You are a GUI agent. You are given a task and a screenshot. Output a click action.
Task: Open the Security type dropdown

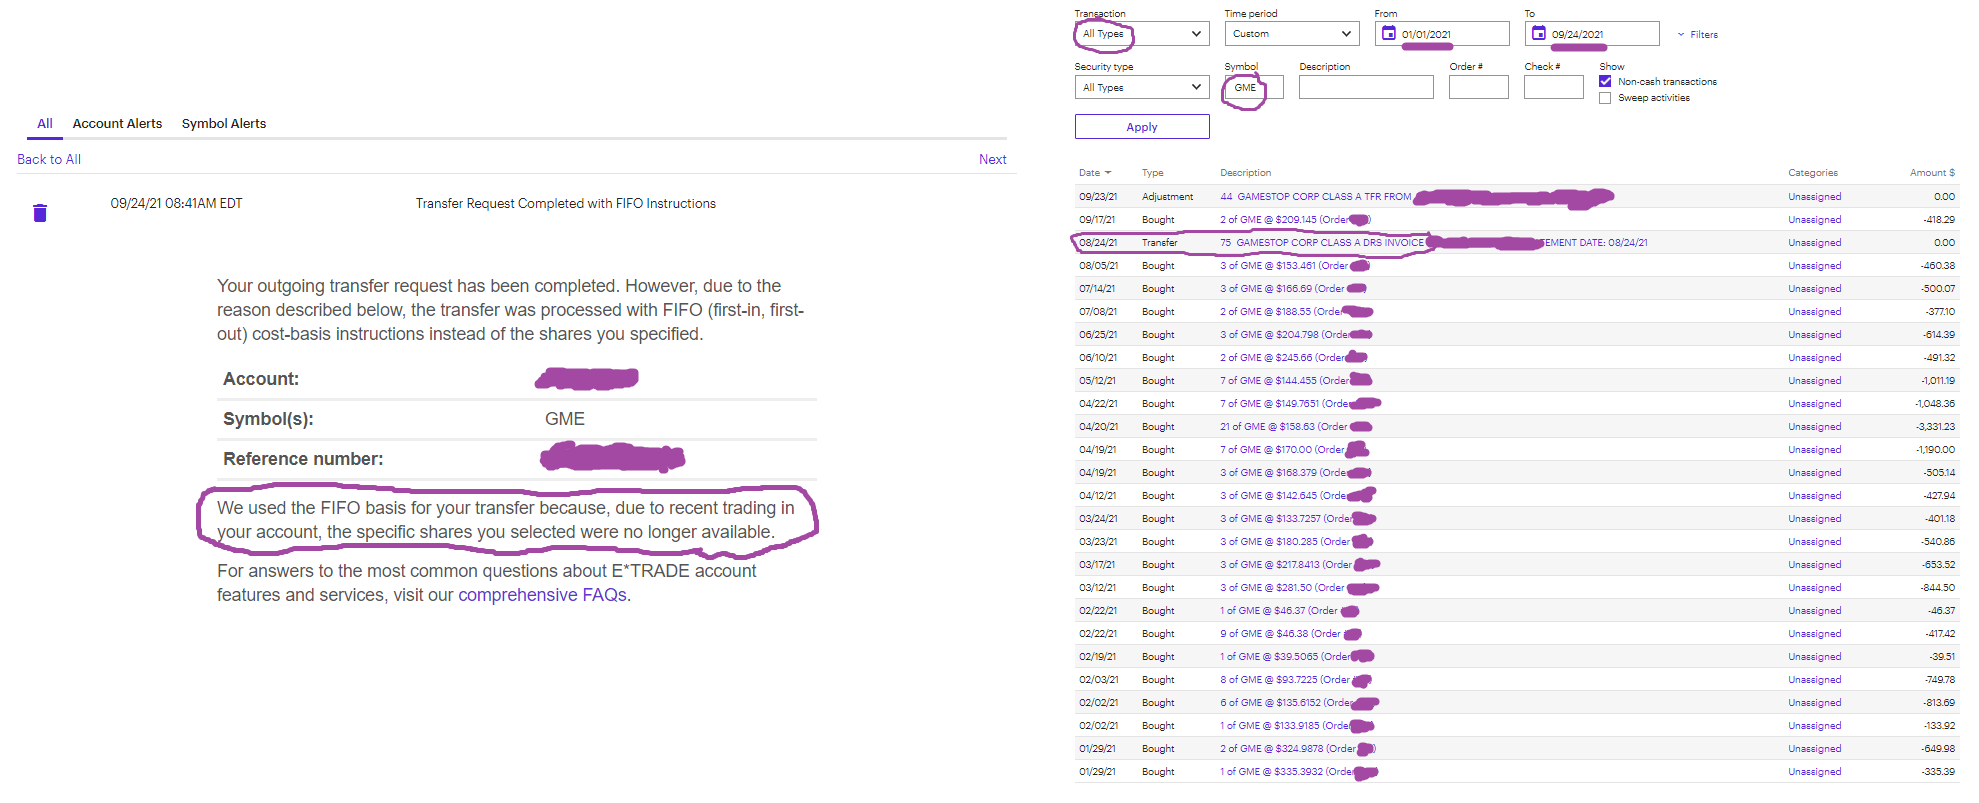1142,87
